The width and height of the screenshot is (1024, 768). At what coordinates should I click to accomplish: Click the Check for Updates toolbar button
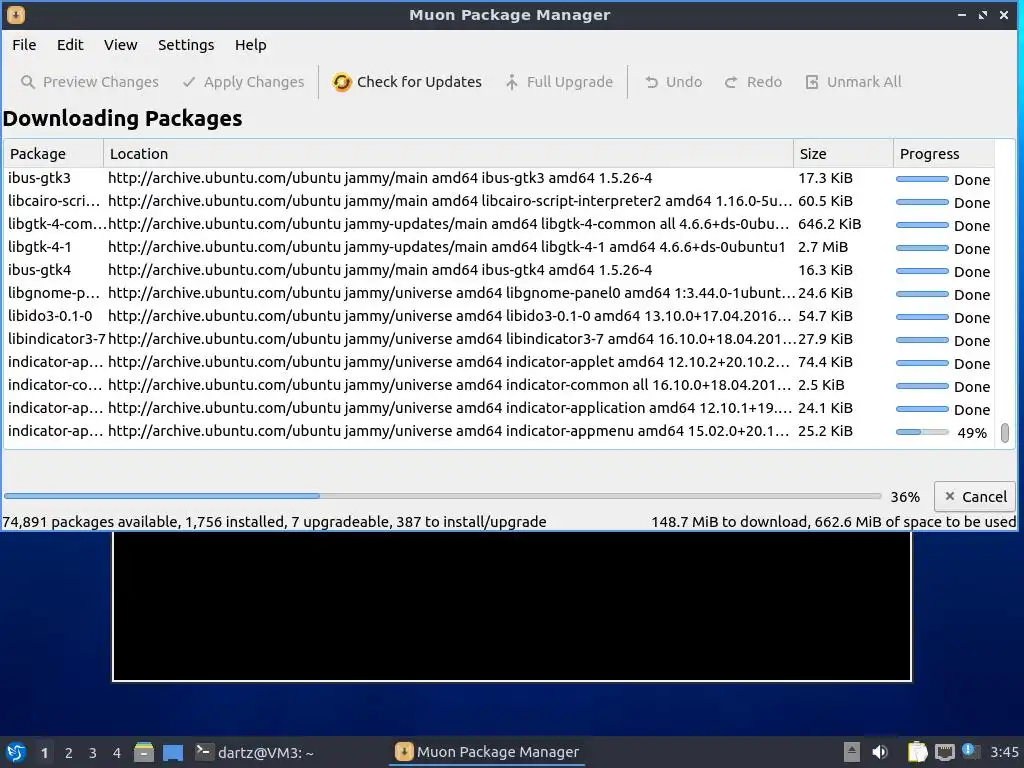407,82
